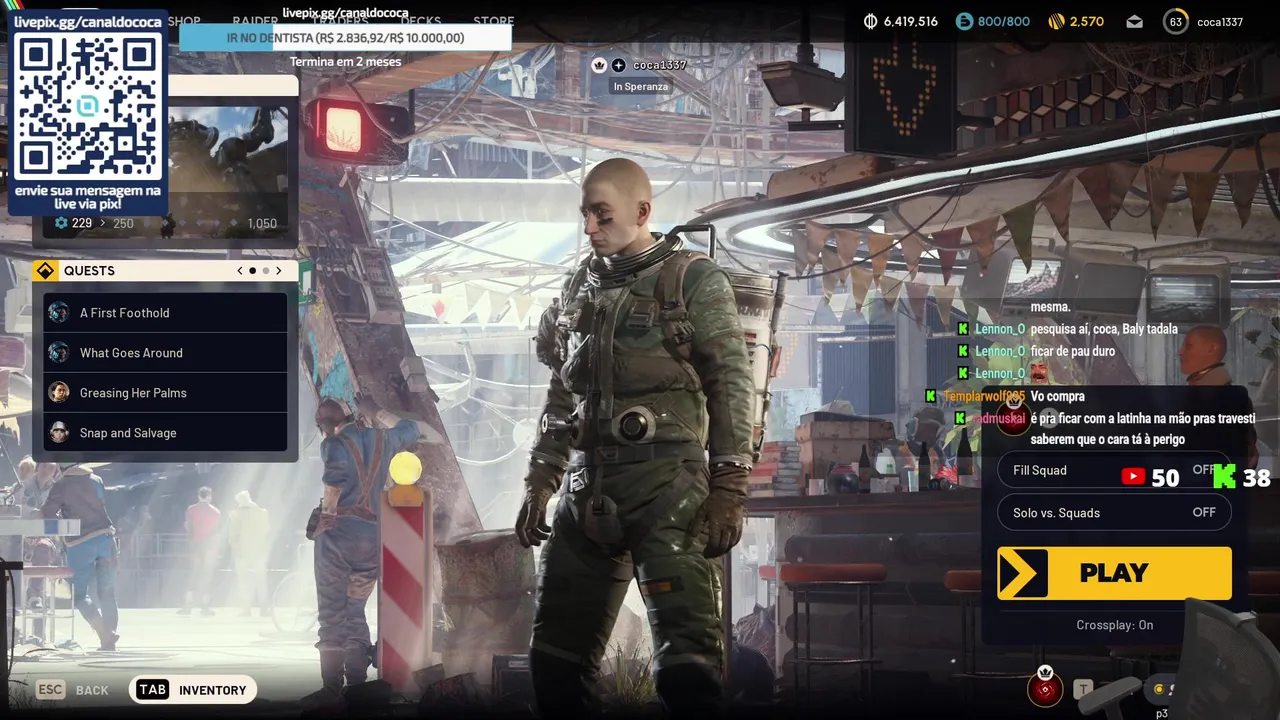1280x720 pixels.
Task: Click the gear progress icon next to 229
Action: tap(61, 223)
